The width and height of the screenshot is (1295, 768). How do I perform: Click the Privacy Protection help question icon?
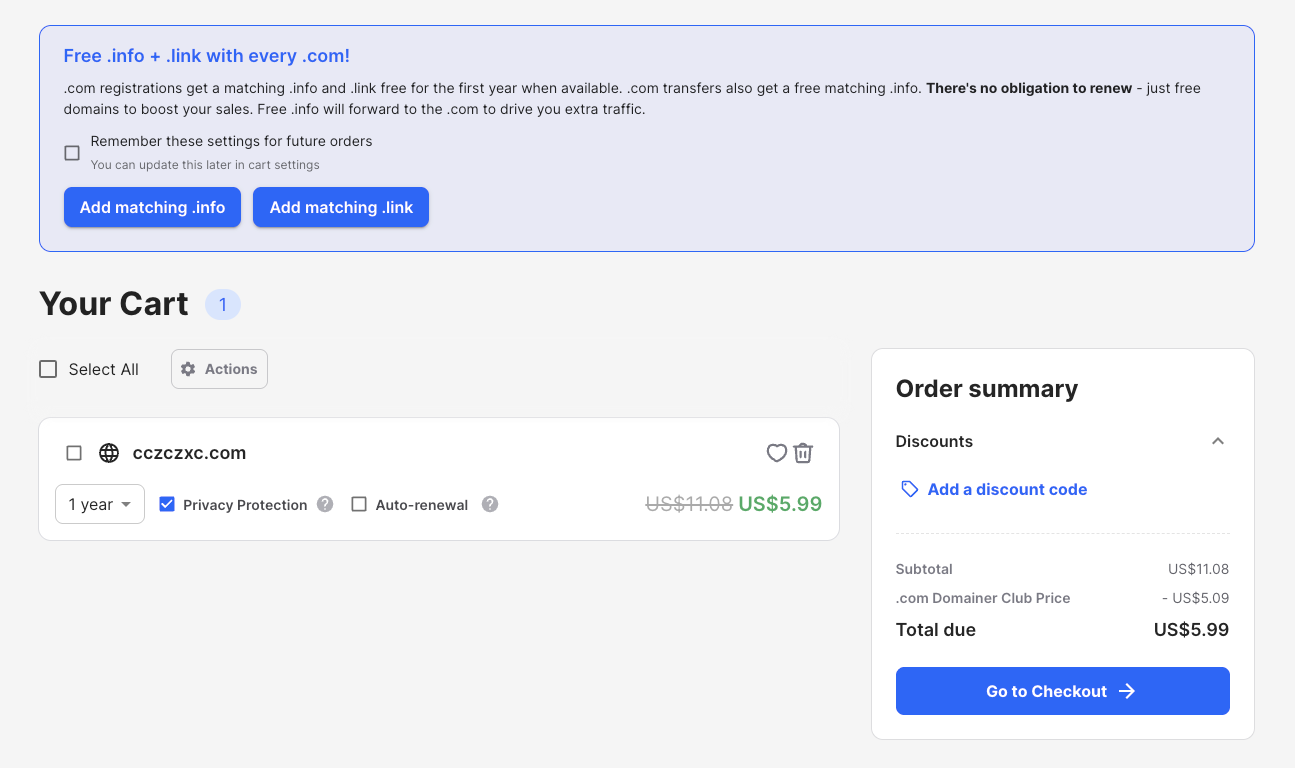pyautogui.click(x=325, y=504)
